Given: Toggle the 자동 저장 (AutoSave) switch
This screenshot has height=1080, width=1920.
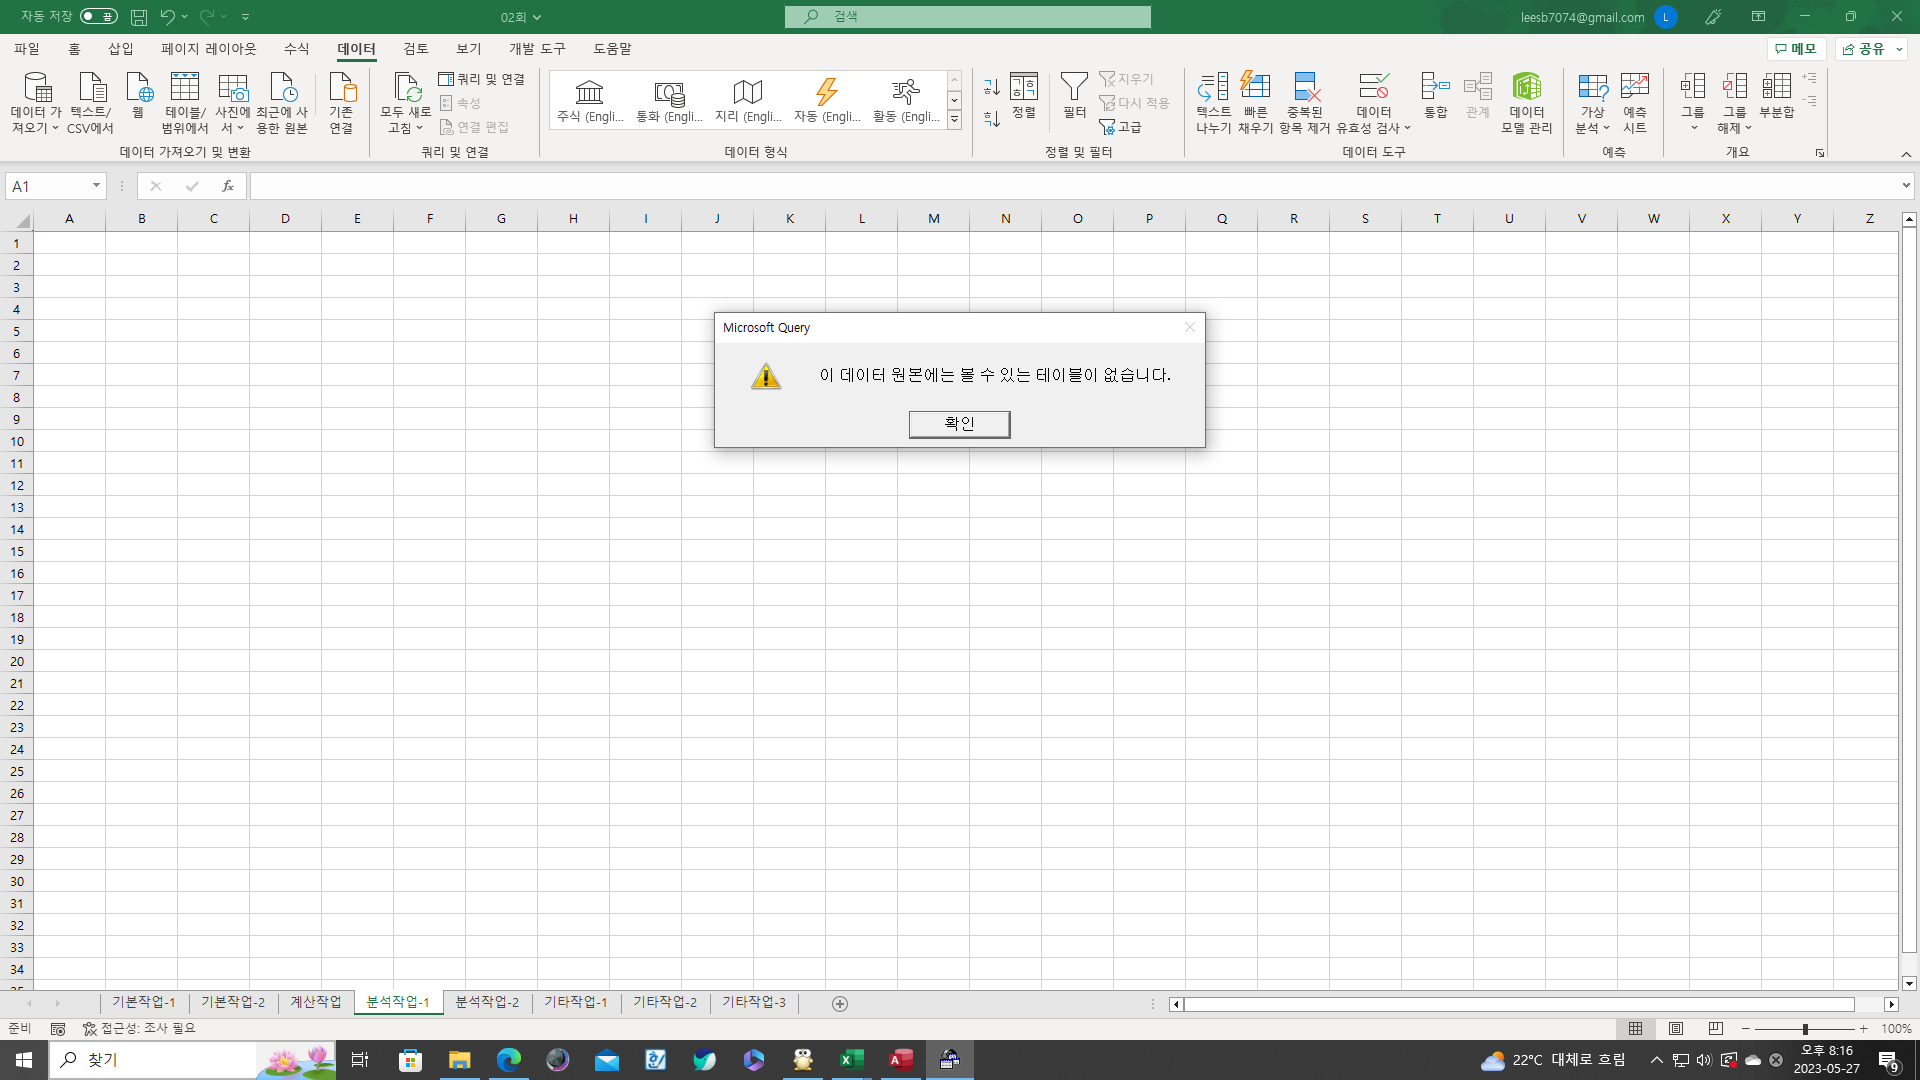Looking at the screenshot, I should [98, 16].
